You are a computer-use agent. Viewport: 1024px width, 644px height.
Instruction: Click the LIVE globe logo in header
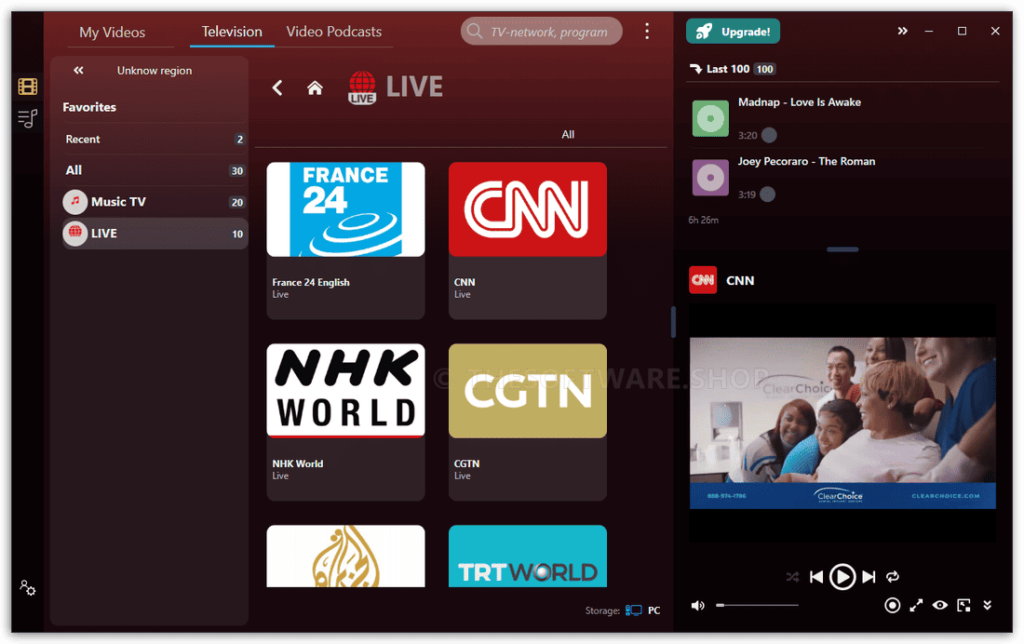coord(362,88)
